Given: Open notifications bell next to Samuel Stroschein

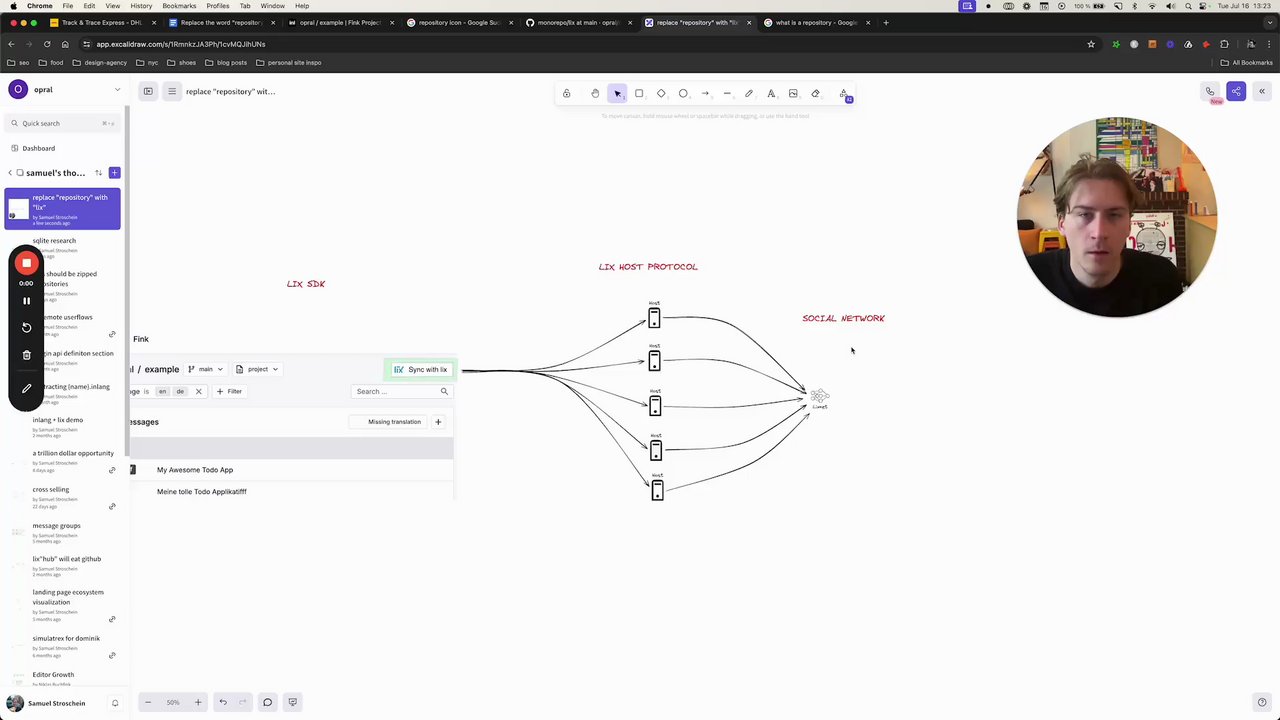Looking at the screenshot, I should pyautogui.click(x=115, y=703).
